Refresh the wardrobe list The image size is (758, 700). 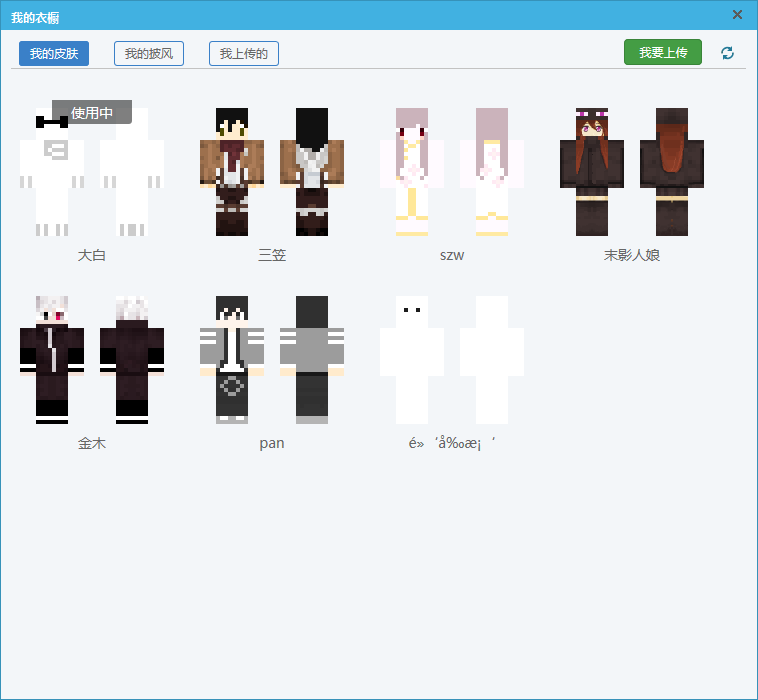click(728, 53)
